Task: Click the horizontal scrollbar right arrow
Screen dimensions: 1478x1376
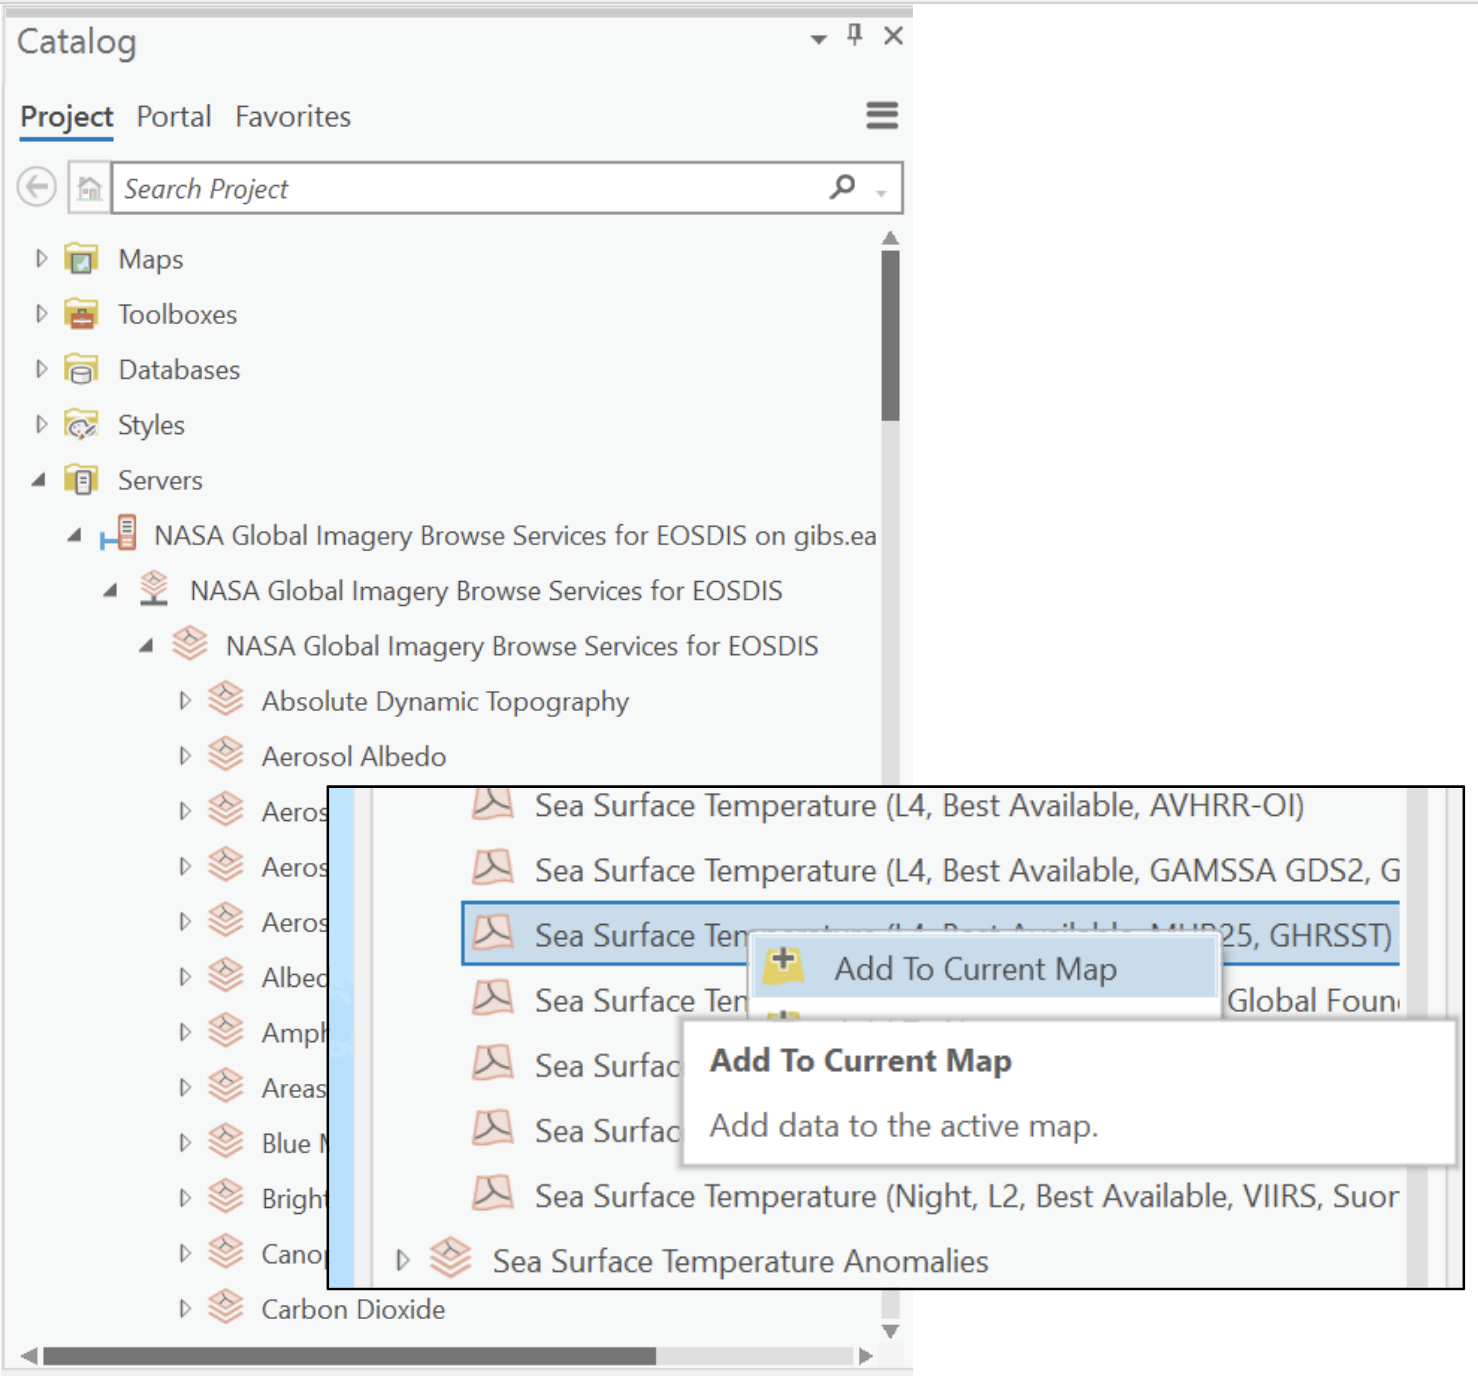Action: pyautogui.click(x=866, y=1355)
